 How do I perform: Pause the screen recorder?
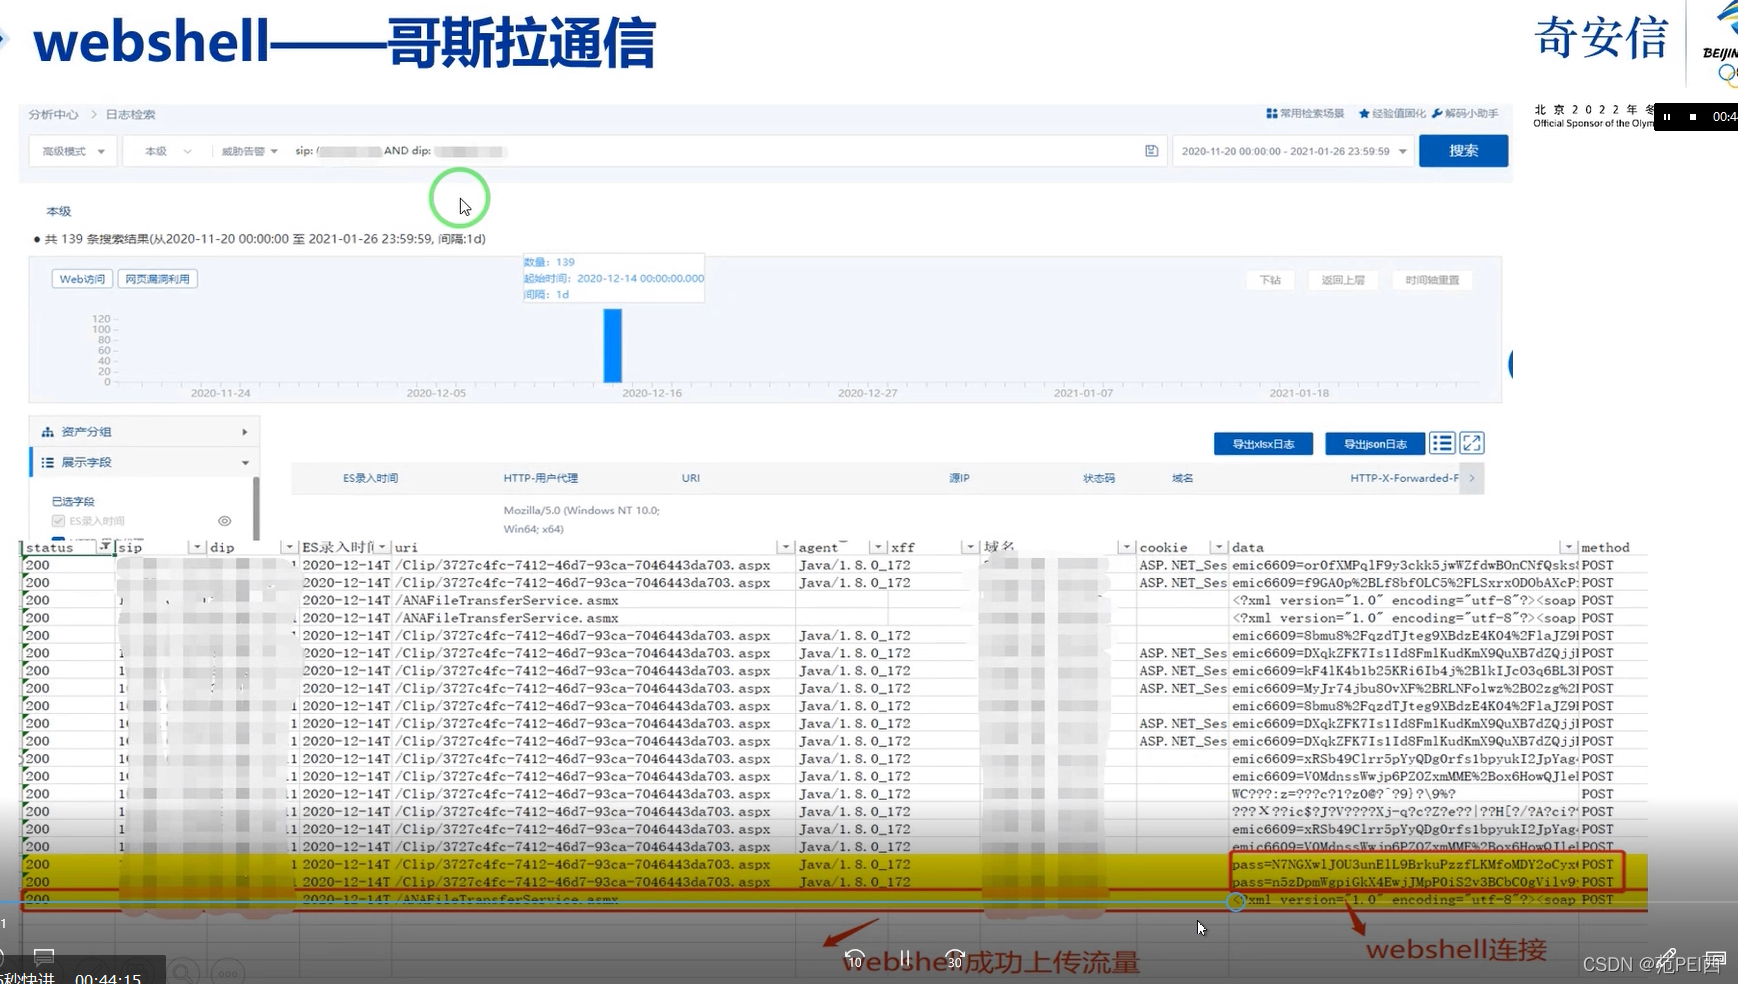pyautogui.click(x=1667, y=117)
